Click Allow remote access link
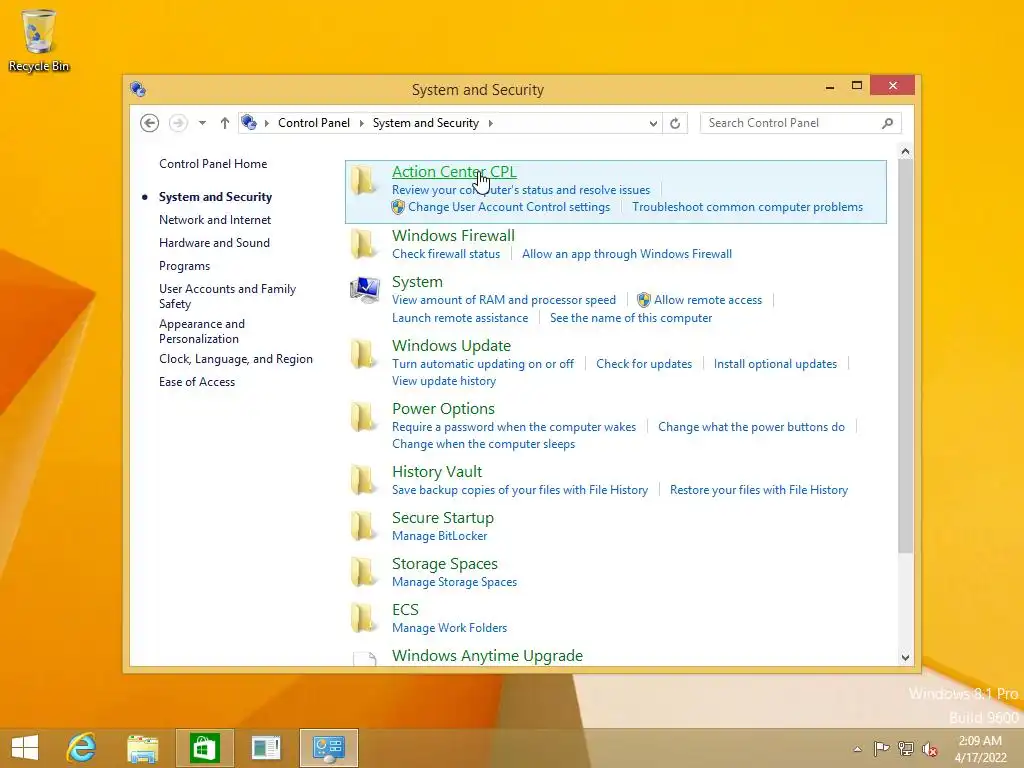 click(x=708, y=300)
